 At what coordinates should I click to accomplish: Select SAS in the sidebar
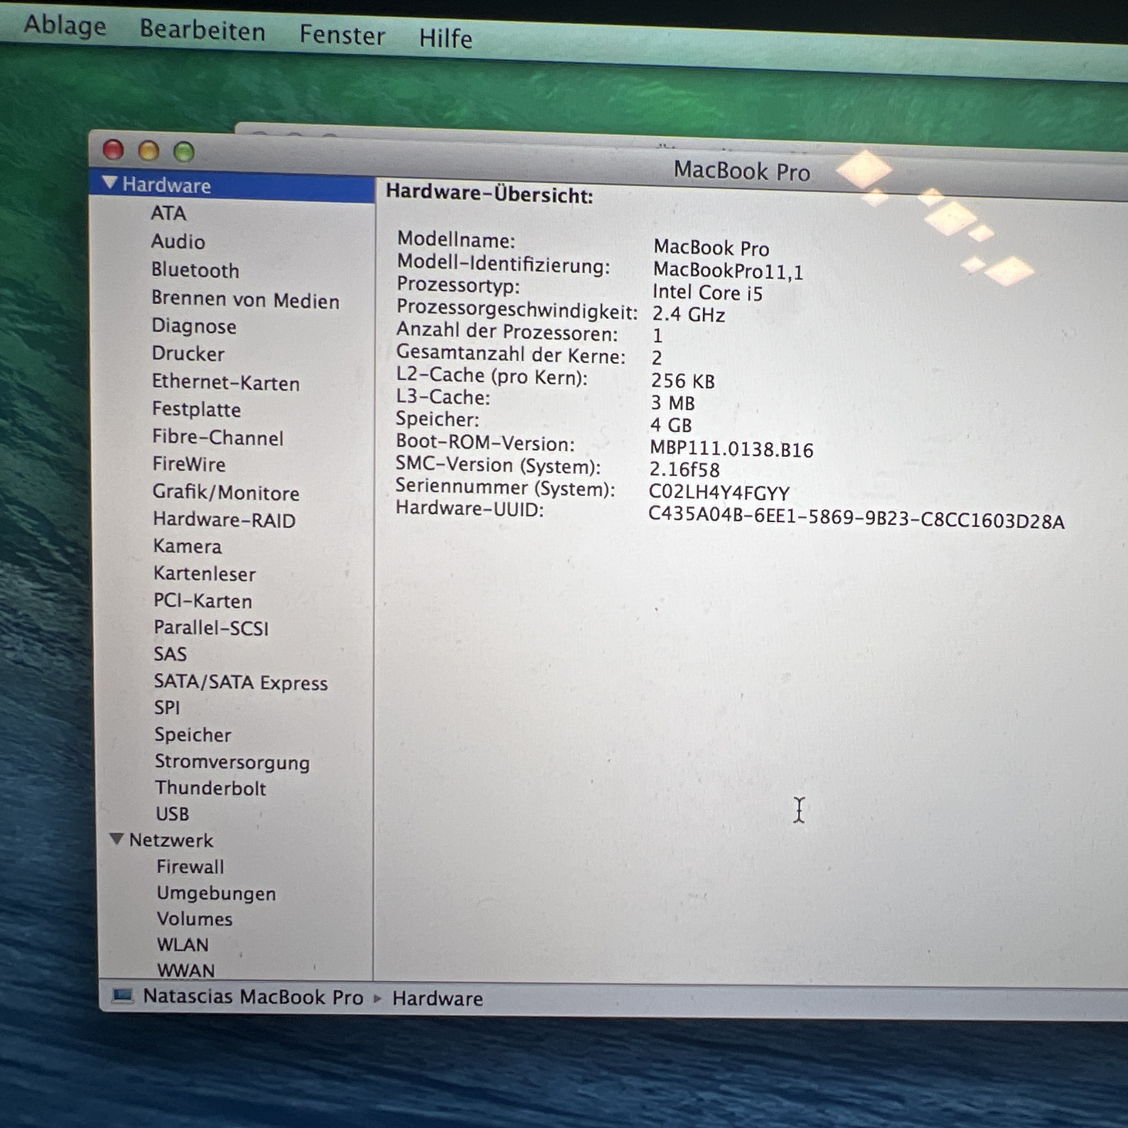170,654
